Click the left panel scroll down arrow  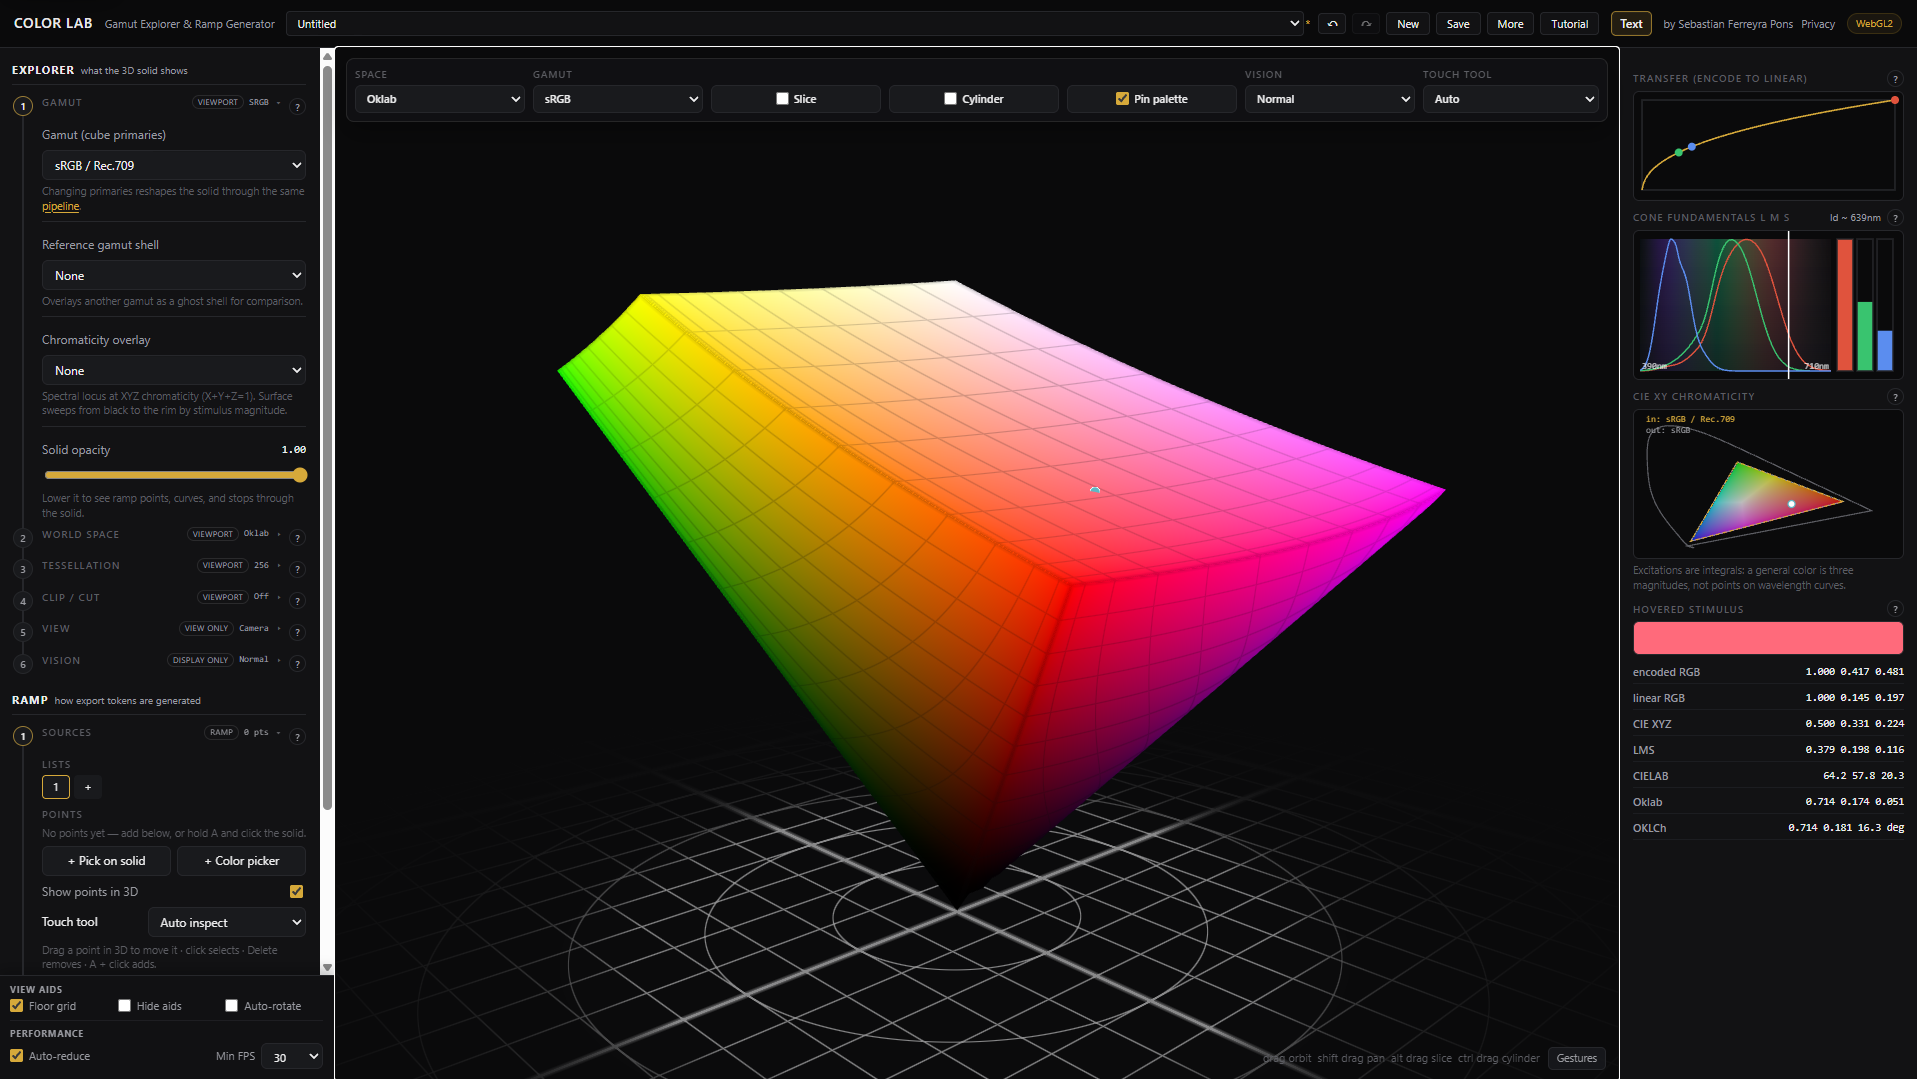point(327,968)
